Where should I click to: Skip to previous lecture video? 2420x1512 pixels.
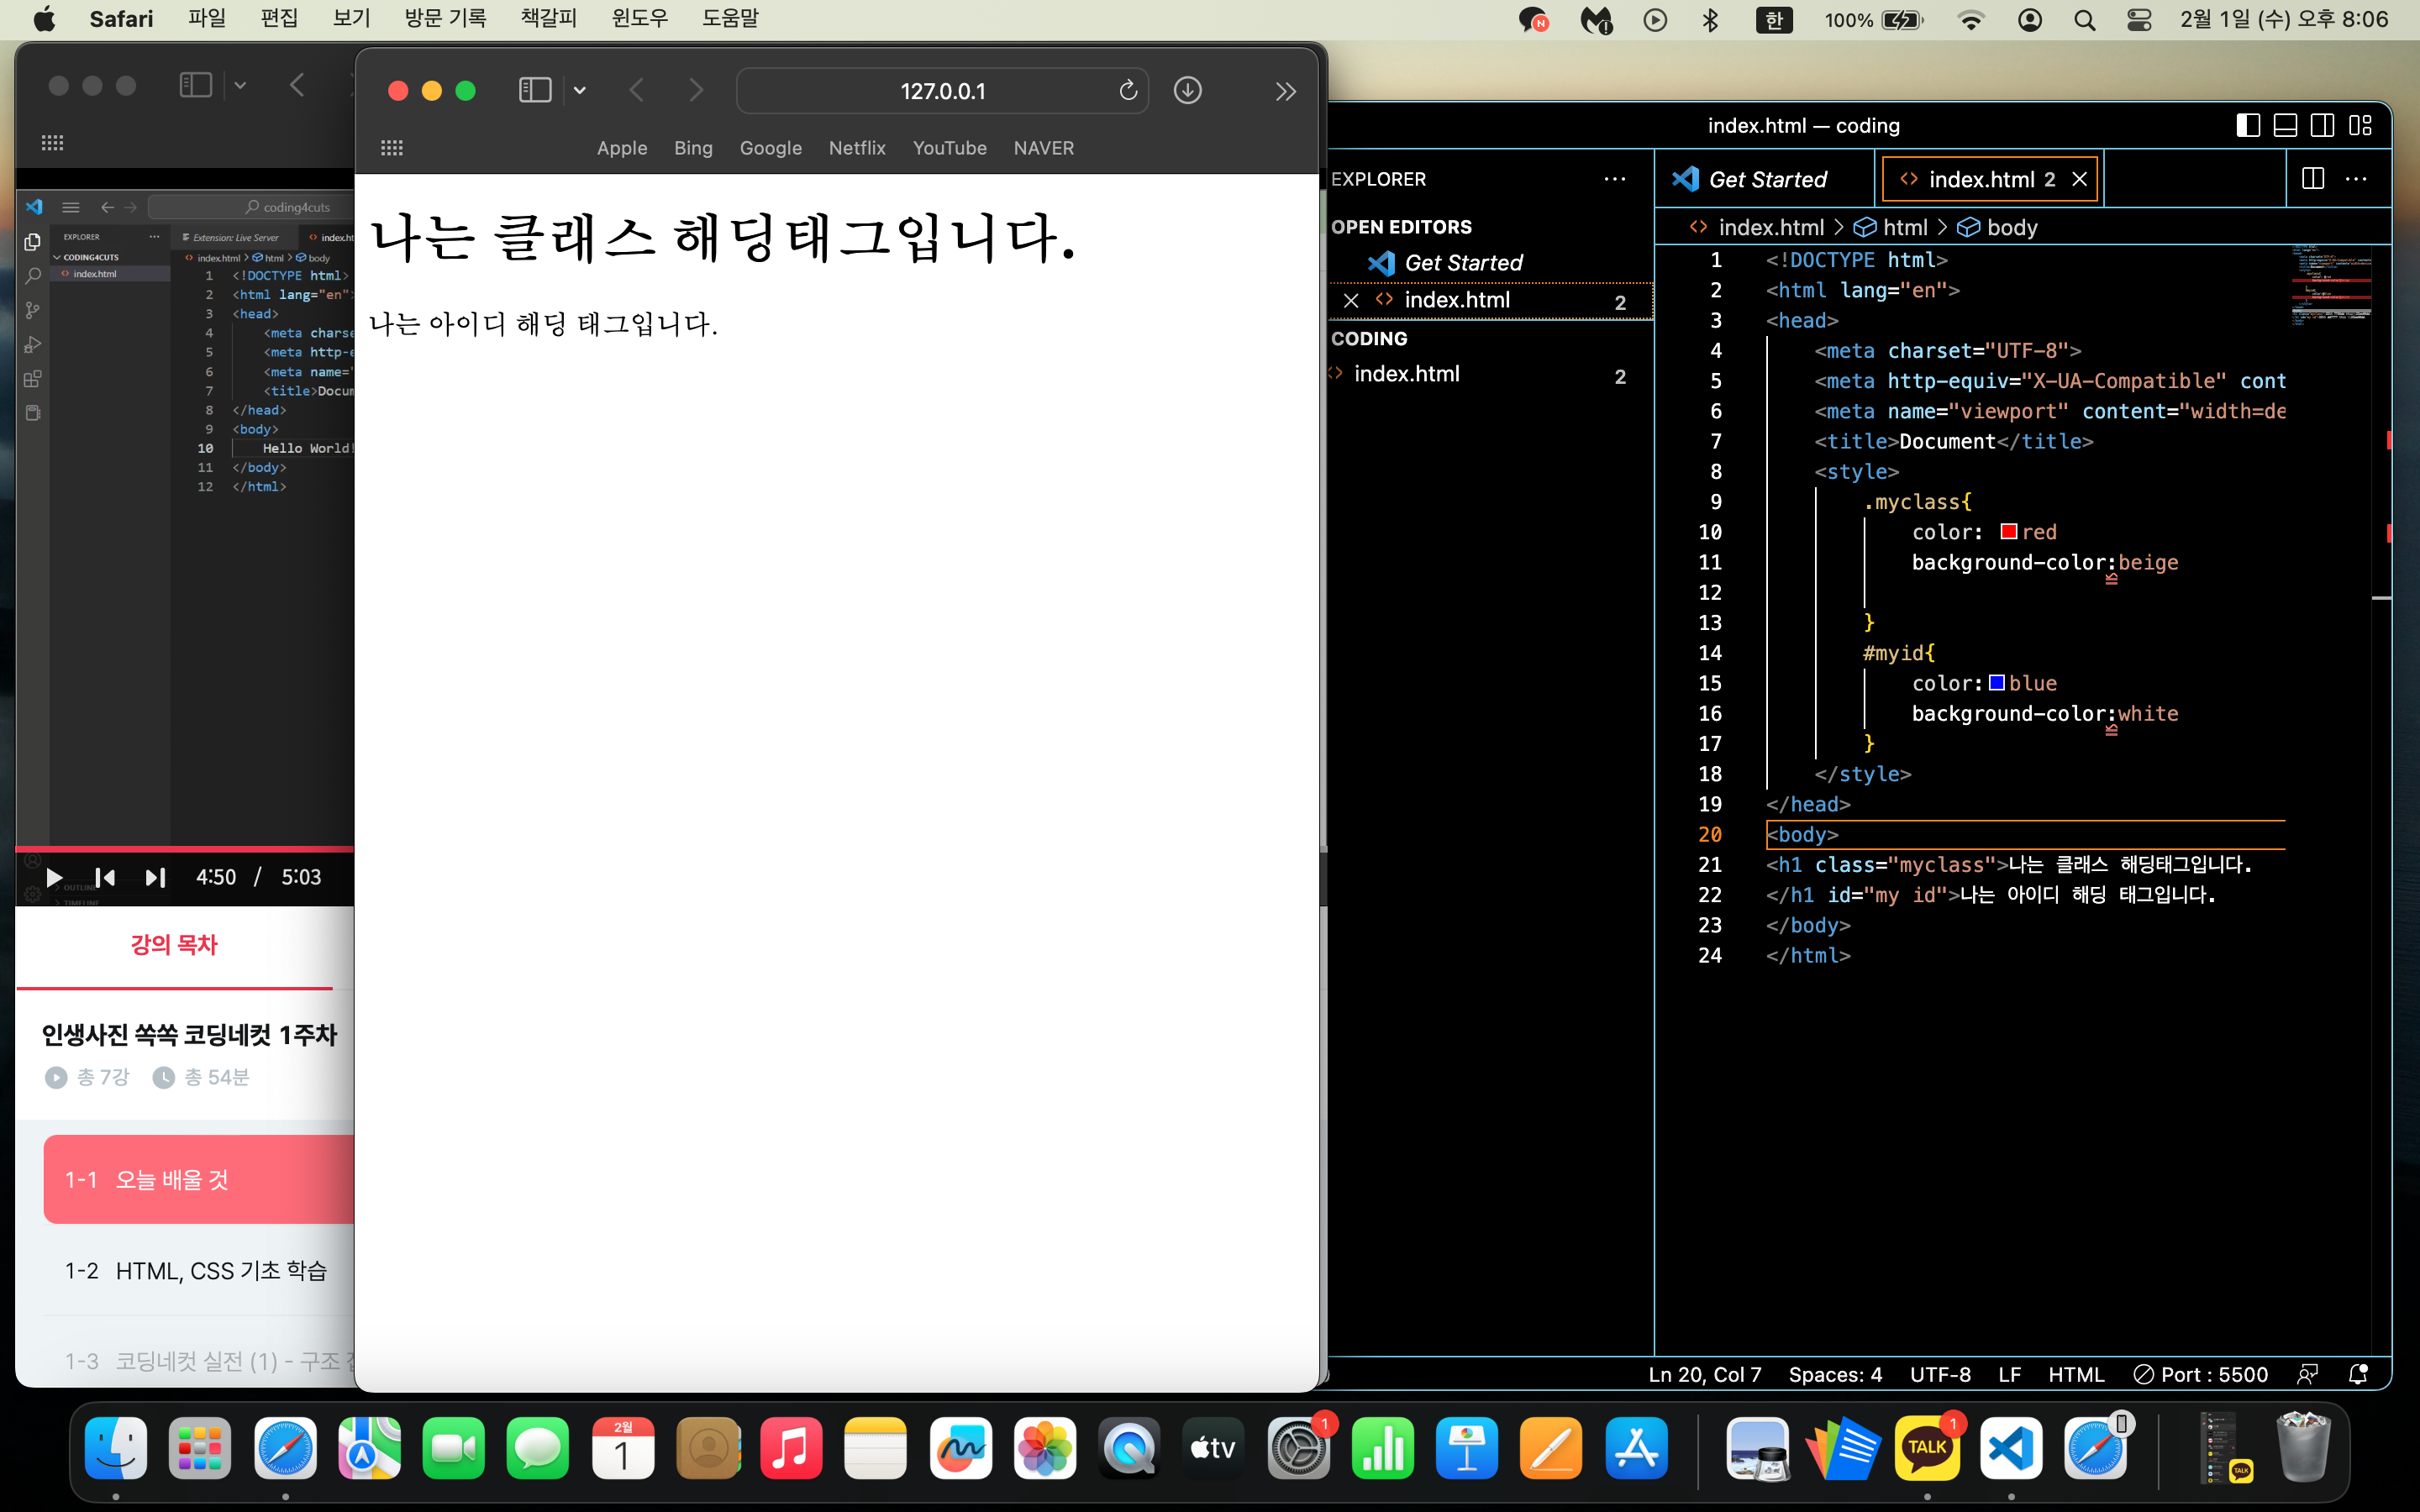[105, 878]
